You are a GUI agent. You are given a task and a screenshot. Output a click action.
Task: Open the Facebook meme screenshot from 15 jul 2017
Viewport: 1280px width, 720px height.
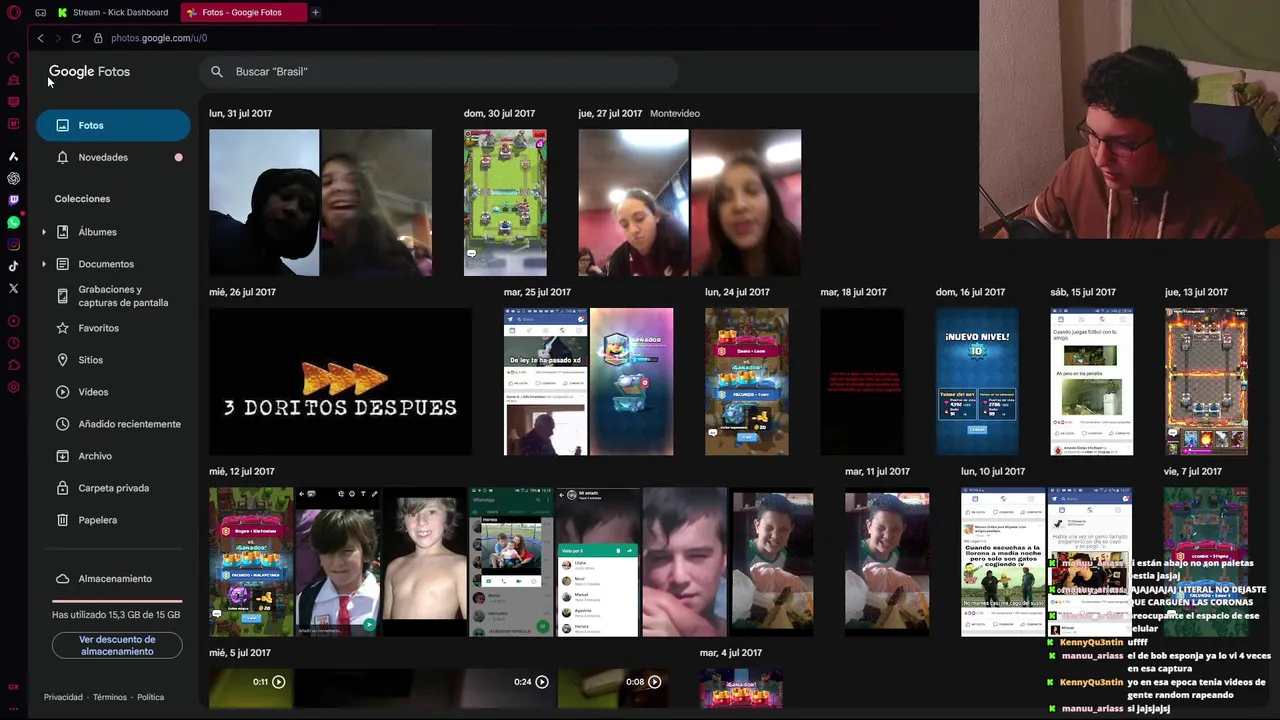(x=1092, y=382)
